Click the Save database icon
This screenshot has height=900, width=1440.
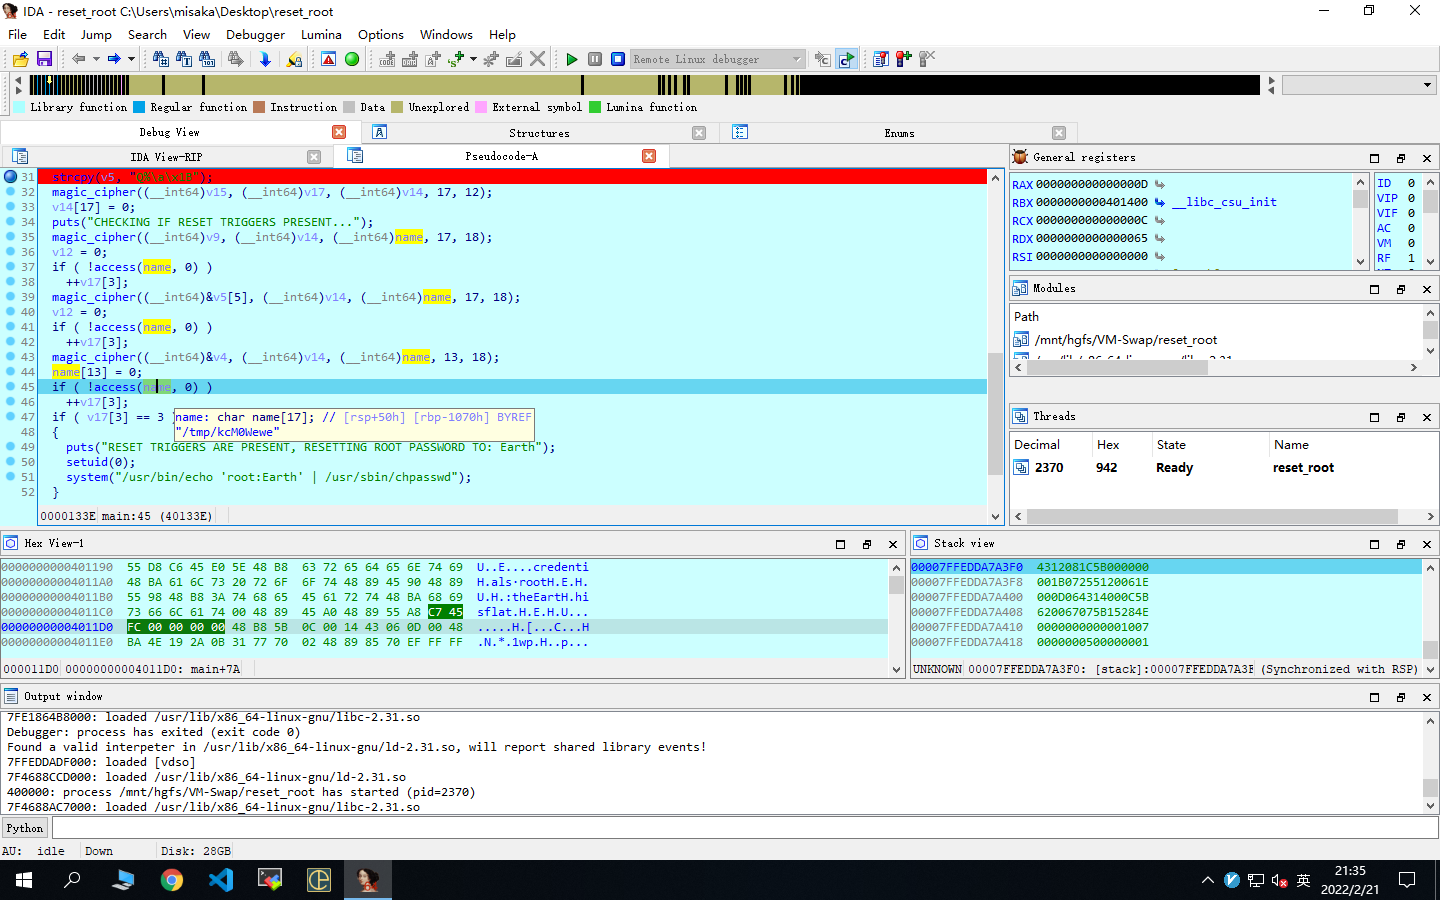(44, 60)
